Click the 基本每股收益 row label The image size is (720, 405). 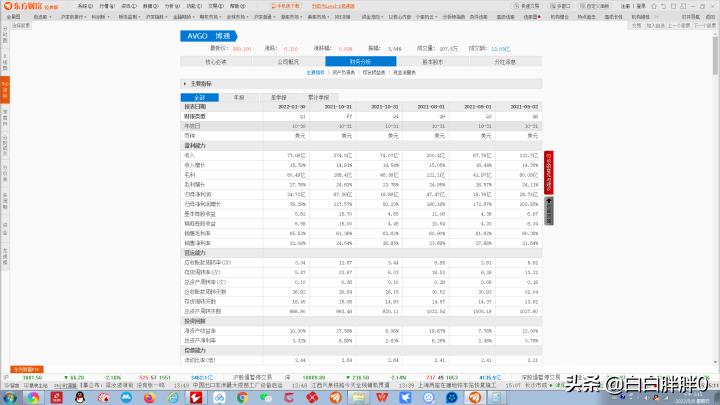coord(200,214)
